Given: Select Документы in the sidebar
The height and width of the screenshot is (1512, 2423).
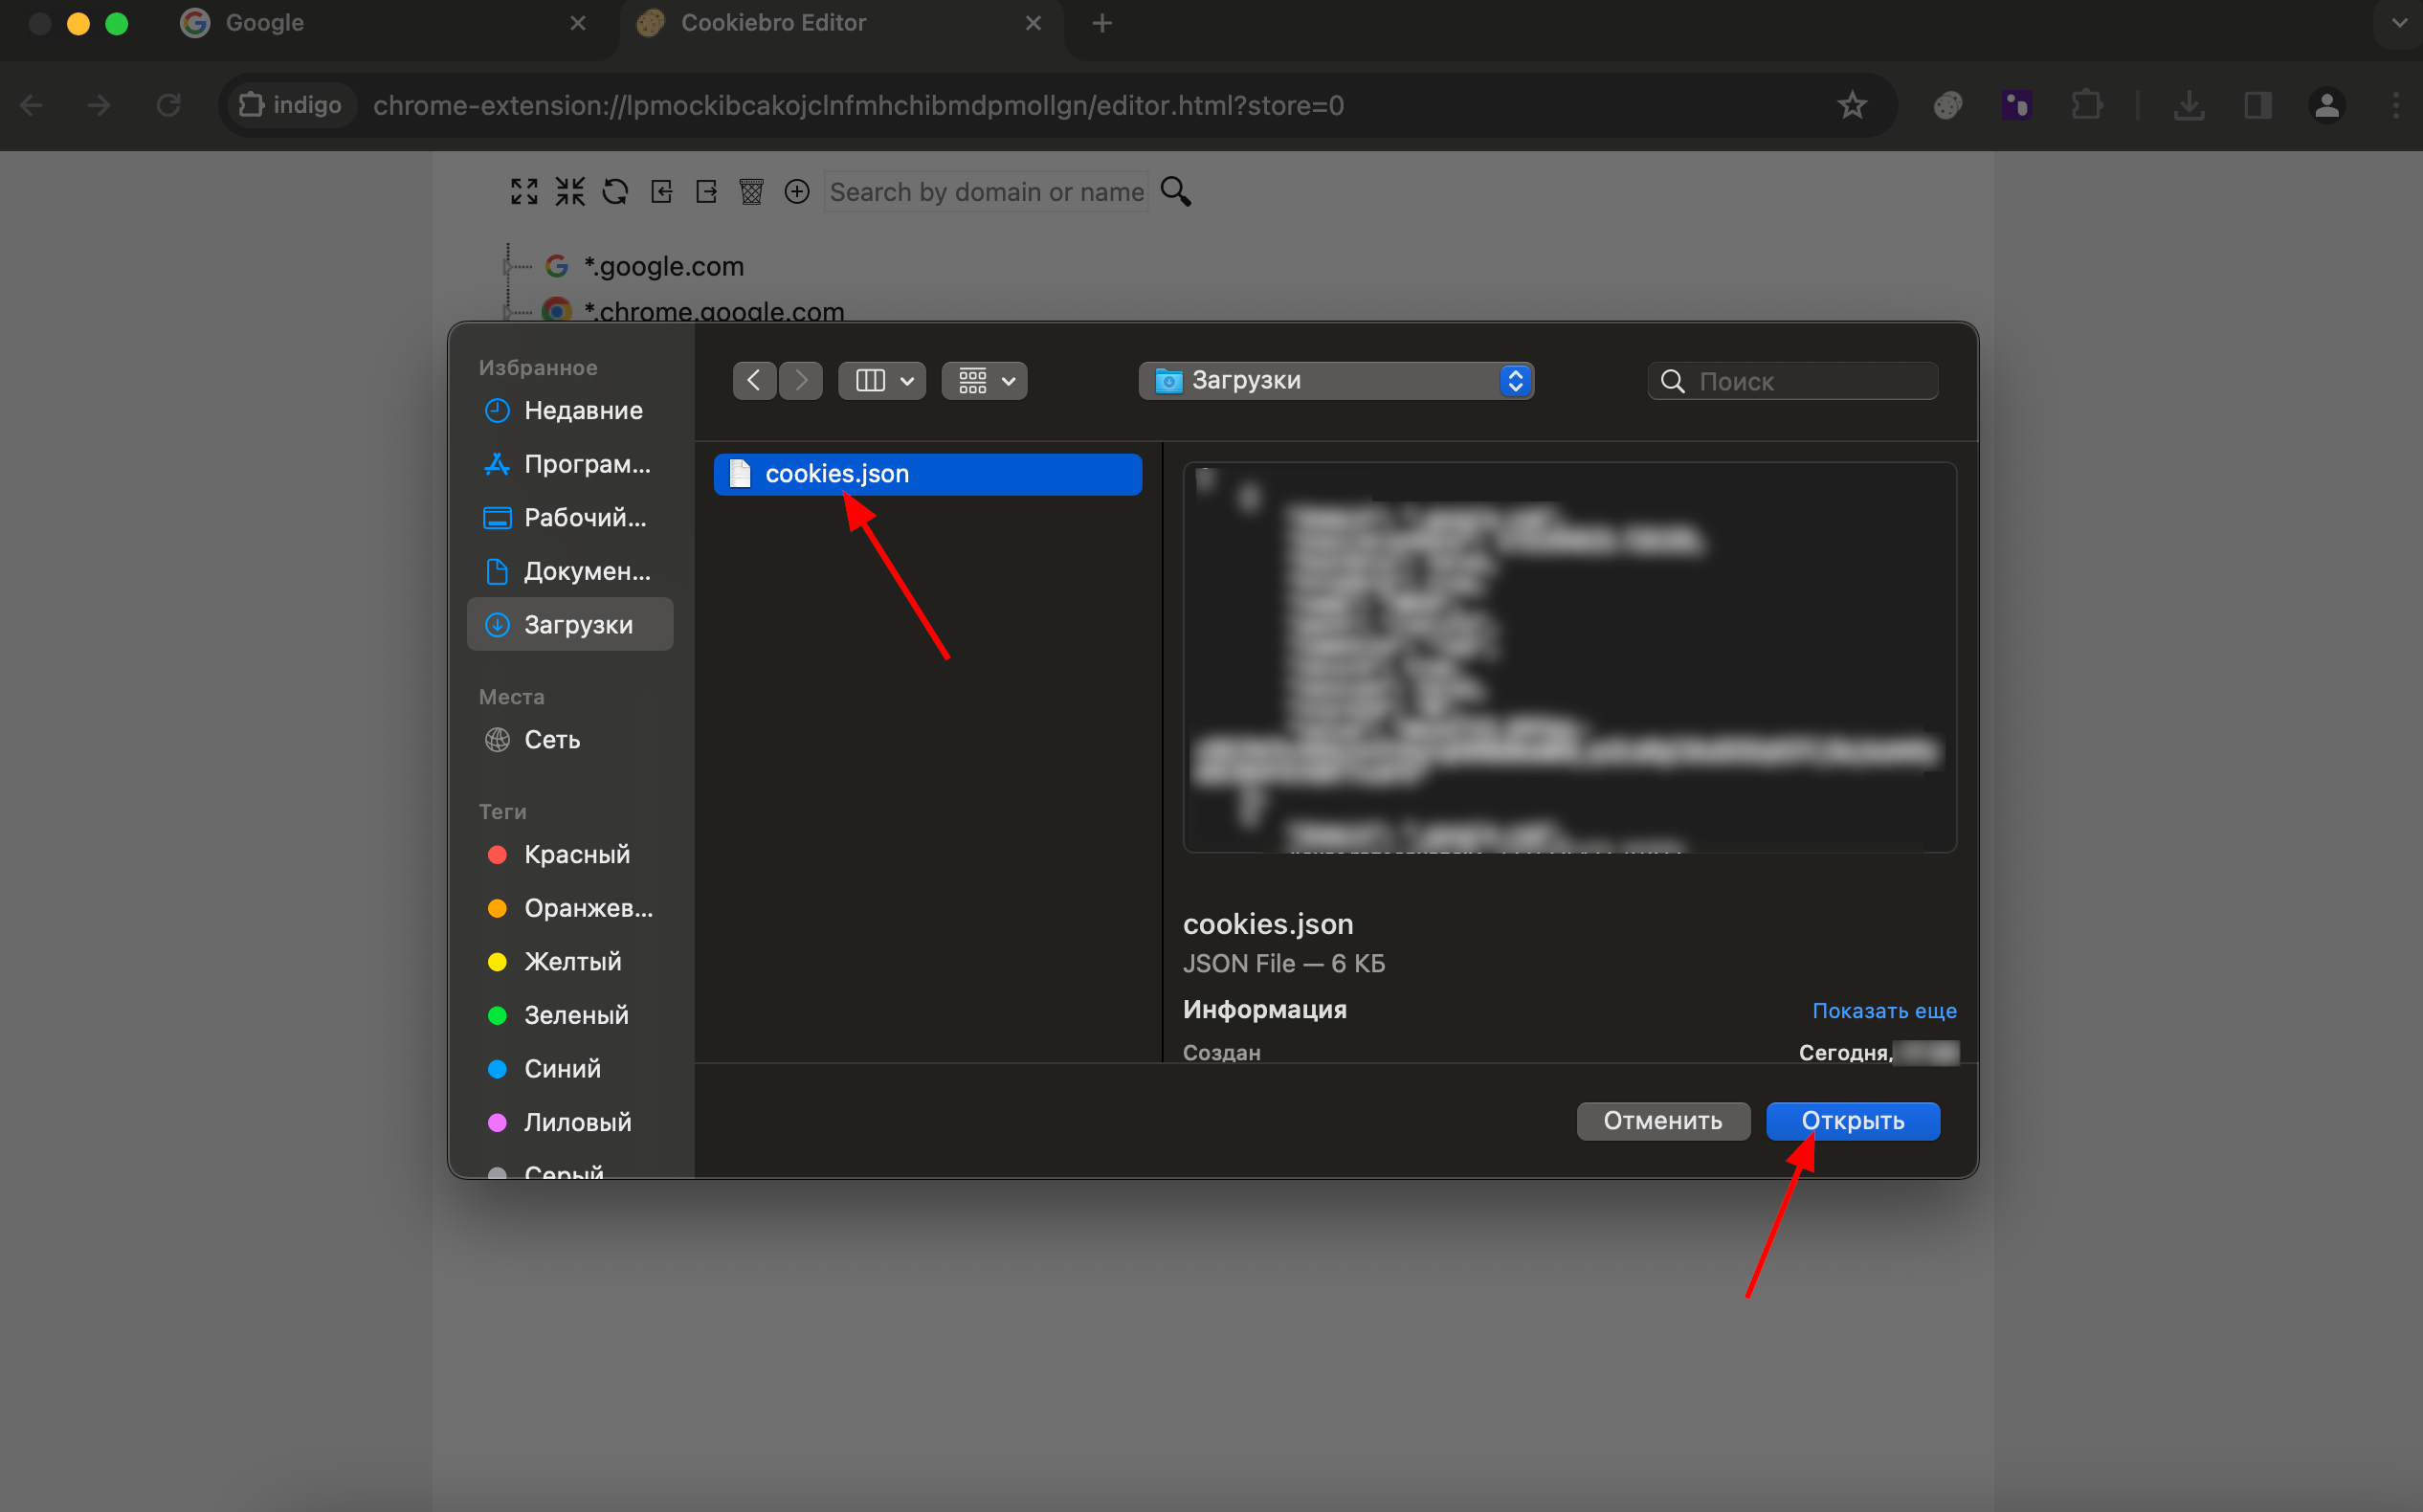Looking at the screenshot, I should click(586, 571).
